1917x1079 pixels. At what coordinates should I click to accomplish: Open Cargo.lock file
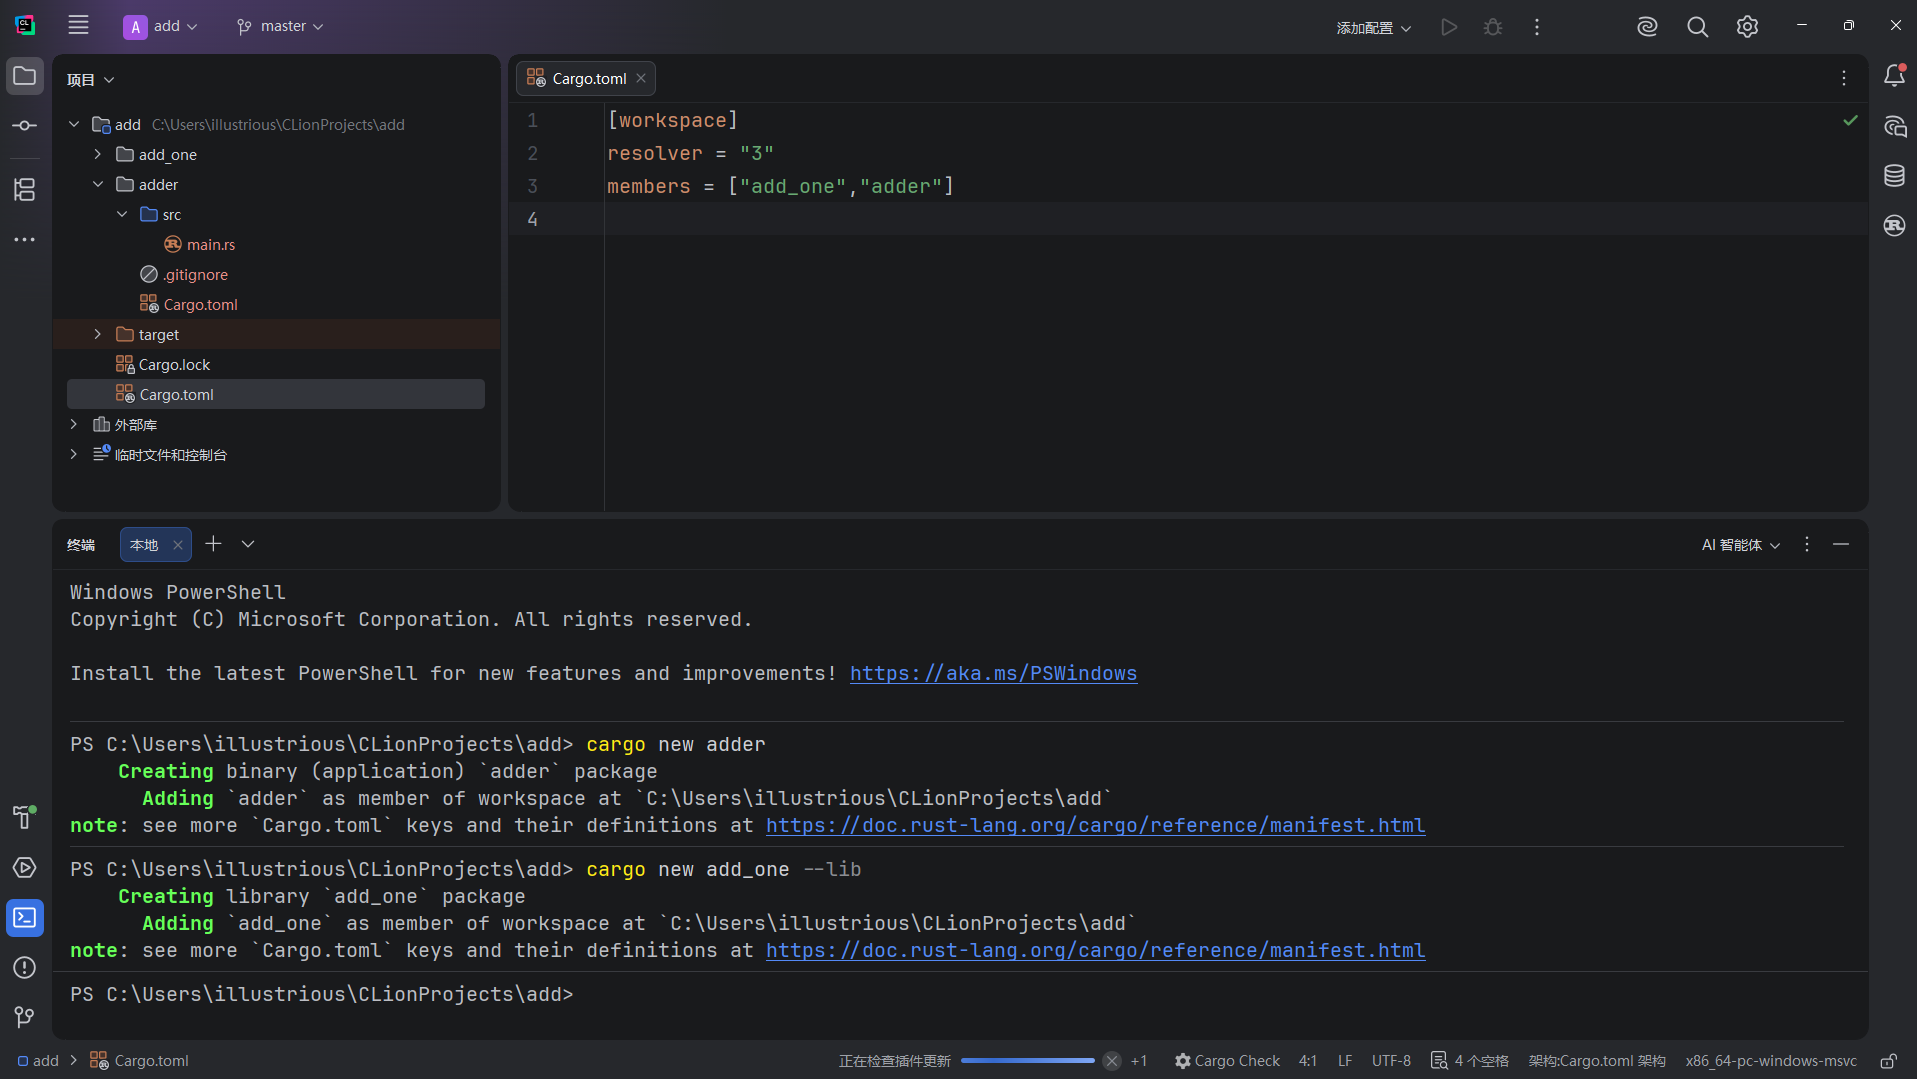[163, 364]
